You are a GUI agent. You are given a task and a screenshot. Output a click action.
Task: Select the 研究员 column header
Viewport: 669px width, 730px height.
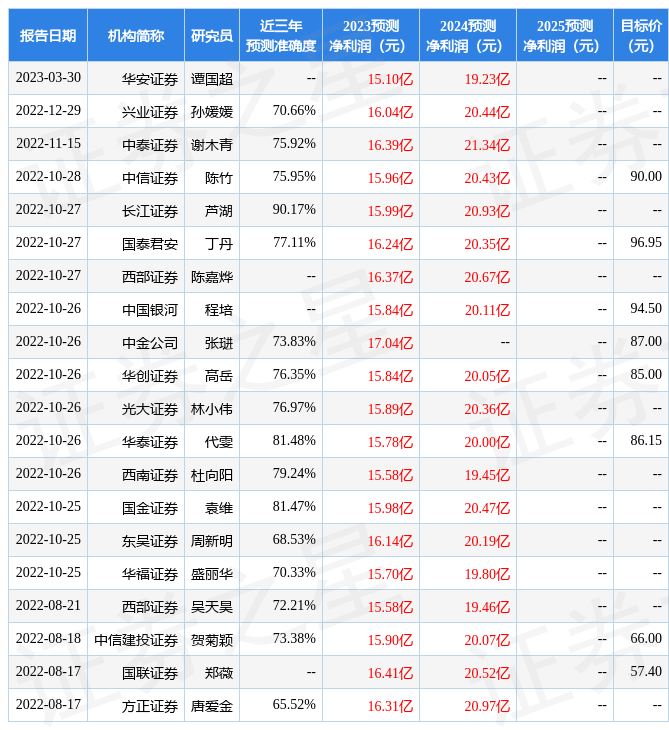[212, 36]
